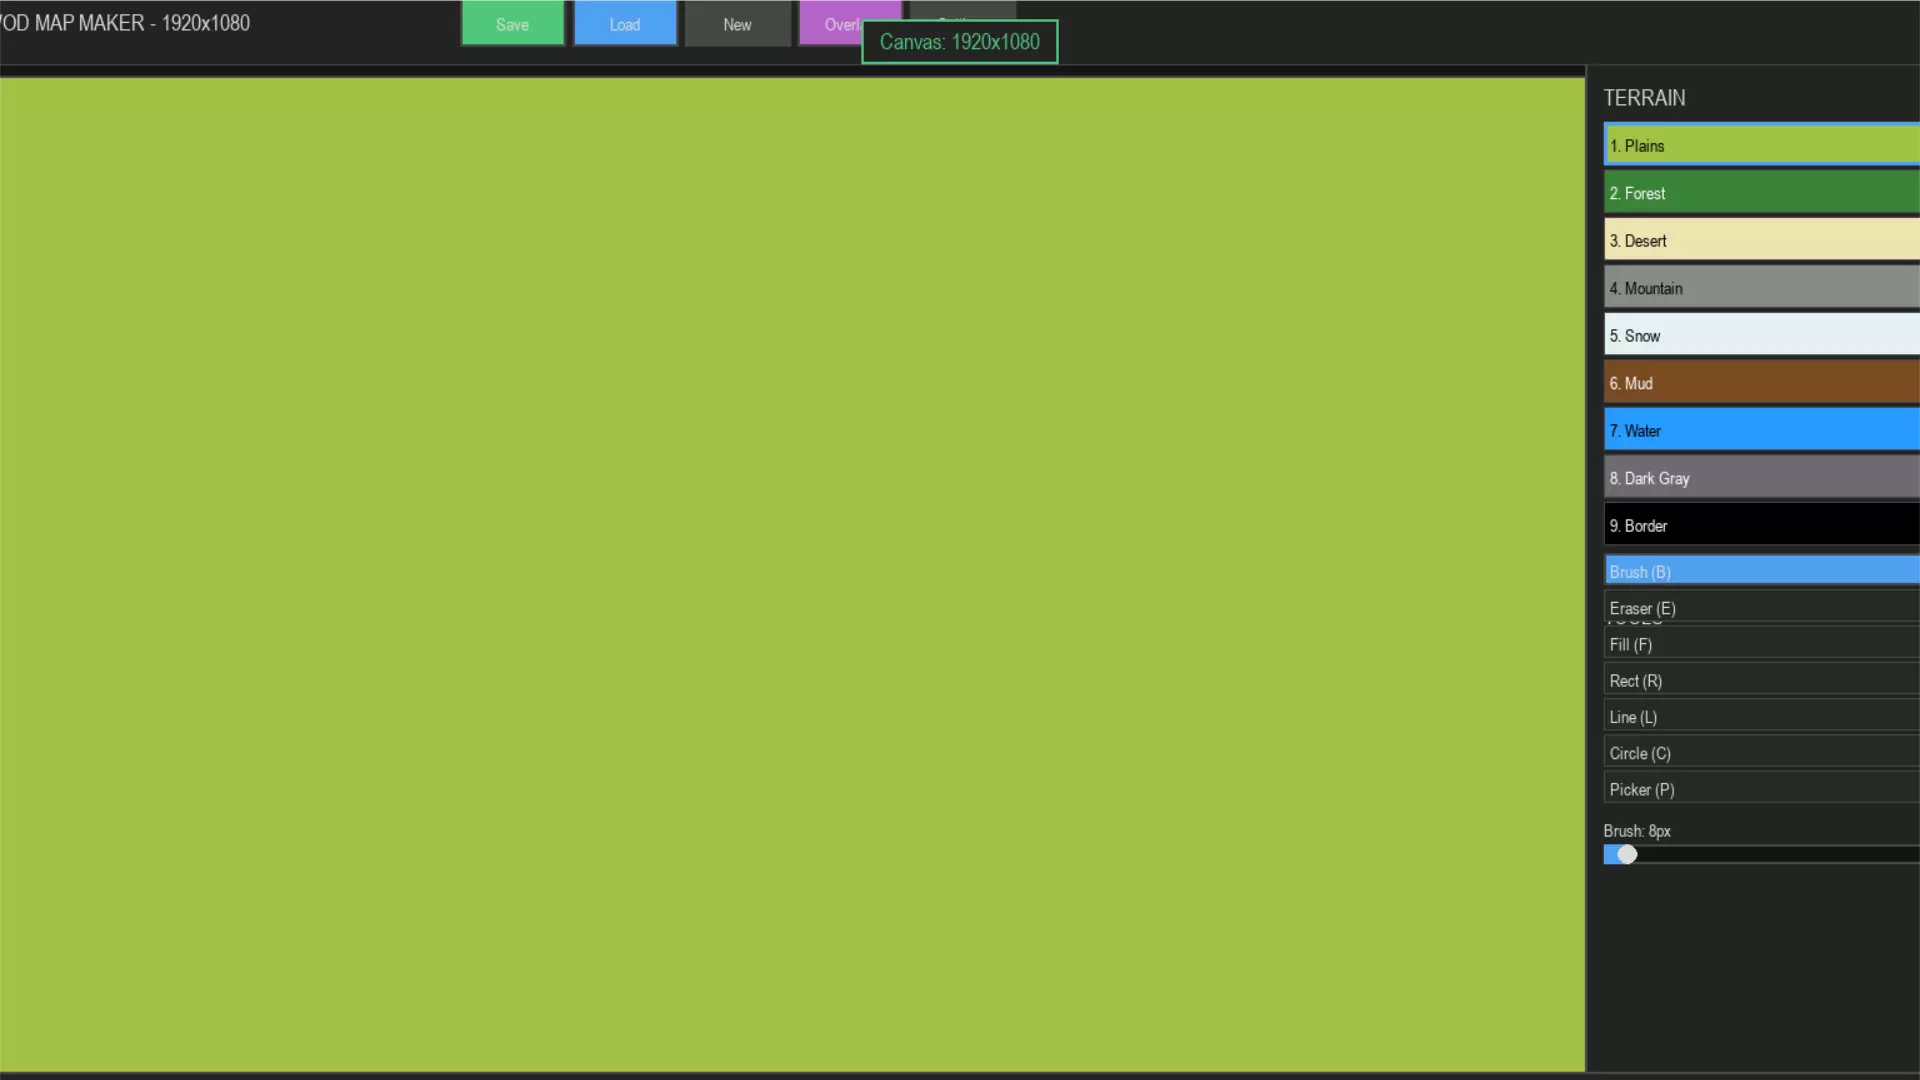The image size is (1920, 1080).
Task: Switch to the Eraser (E) tool
Action: (x=1760, y=607)
